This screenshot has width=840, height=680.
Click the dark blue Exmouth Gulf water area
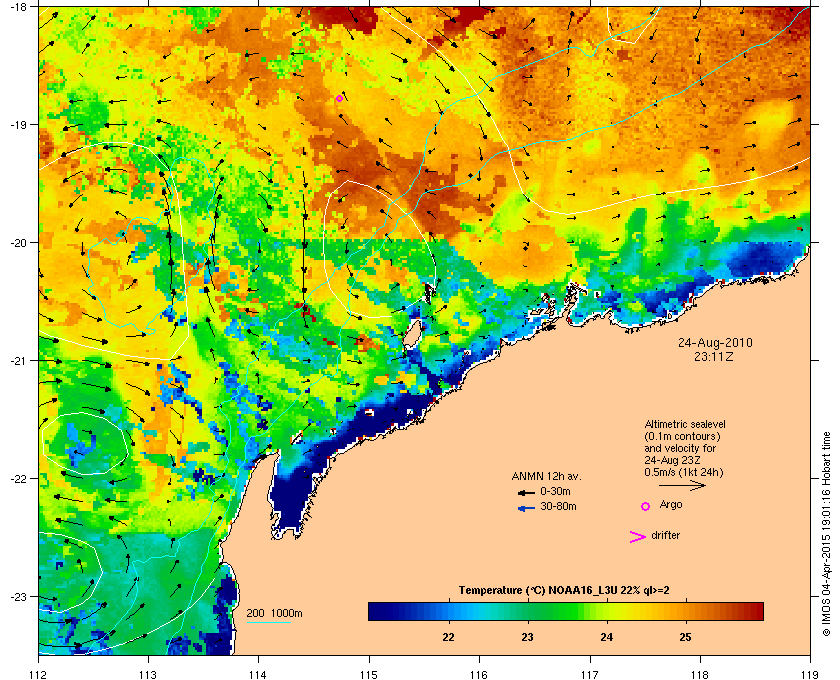click(x=289, y=496)
